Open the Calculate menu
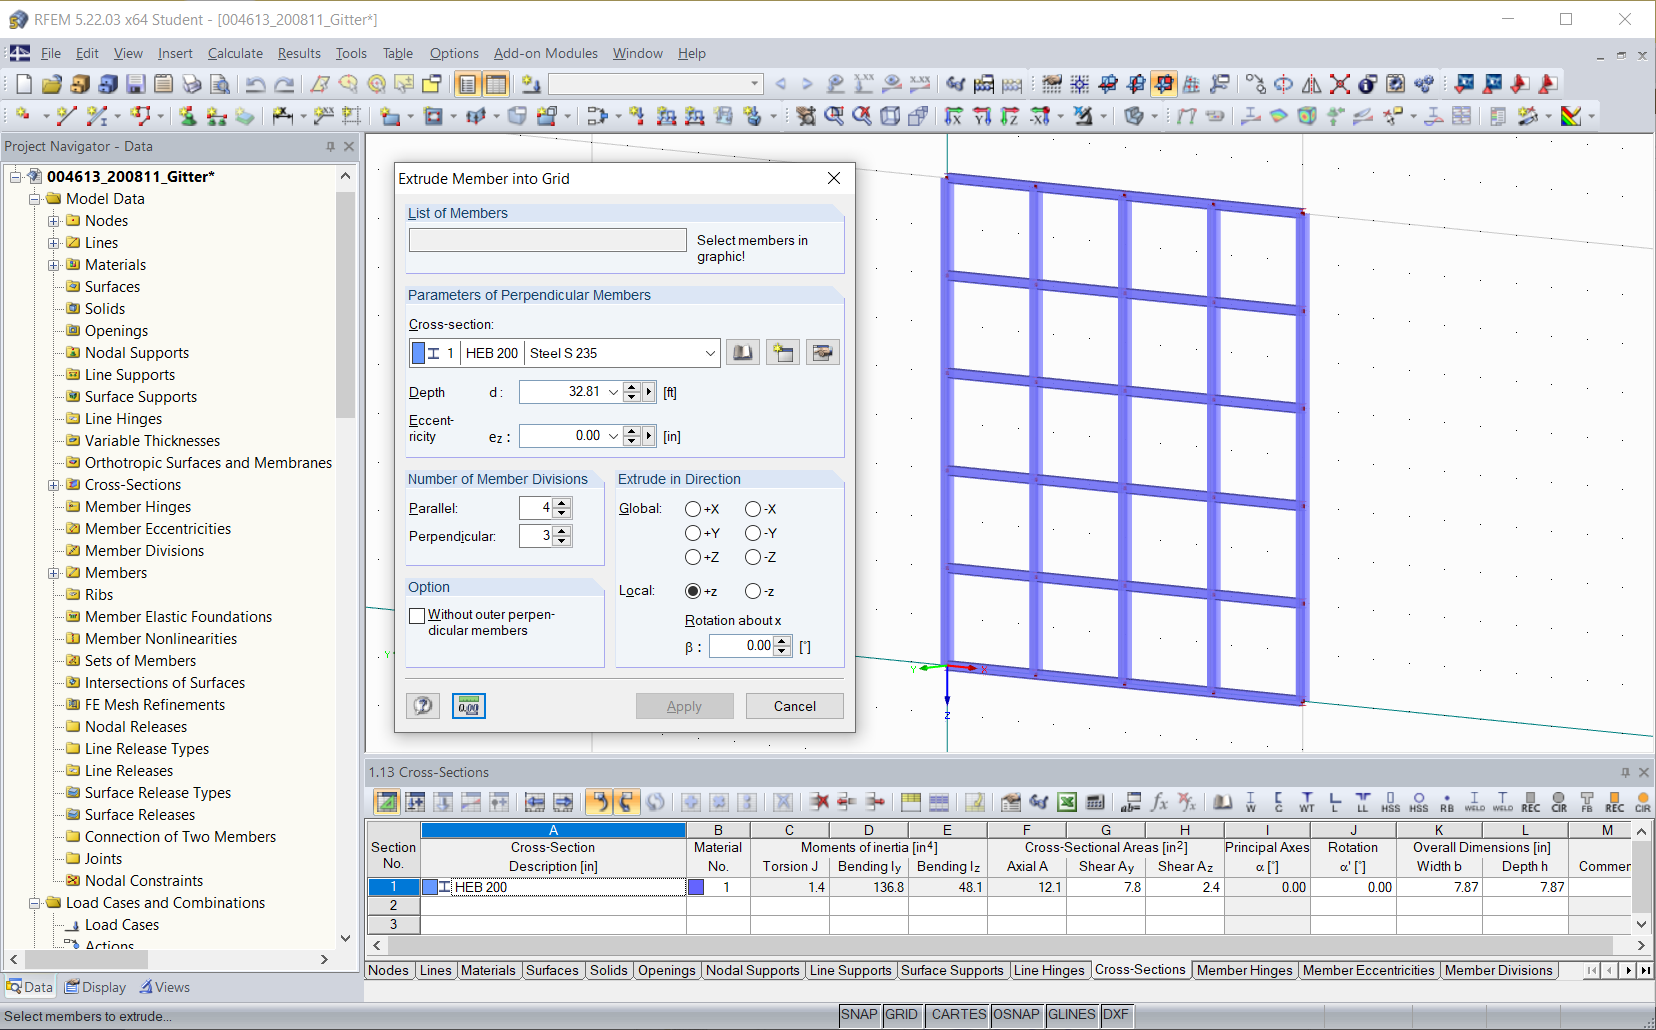 pos(234,53)
